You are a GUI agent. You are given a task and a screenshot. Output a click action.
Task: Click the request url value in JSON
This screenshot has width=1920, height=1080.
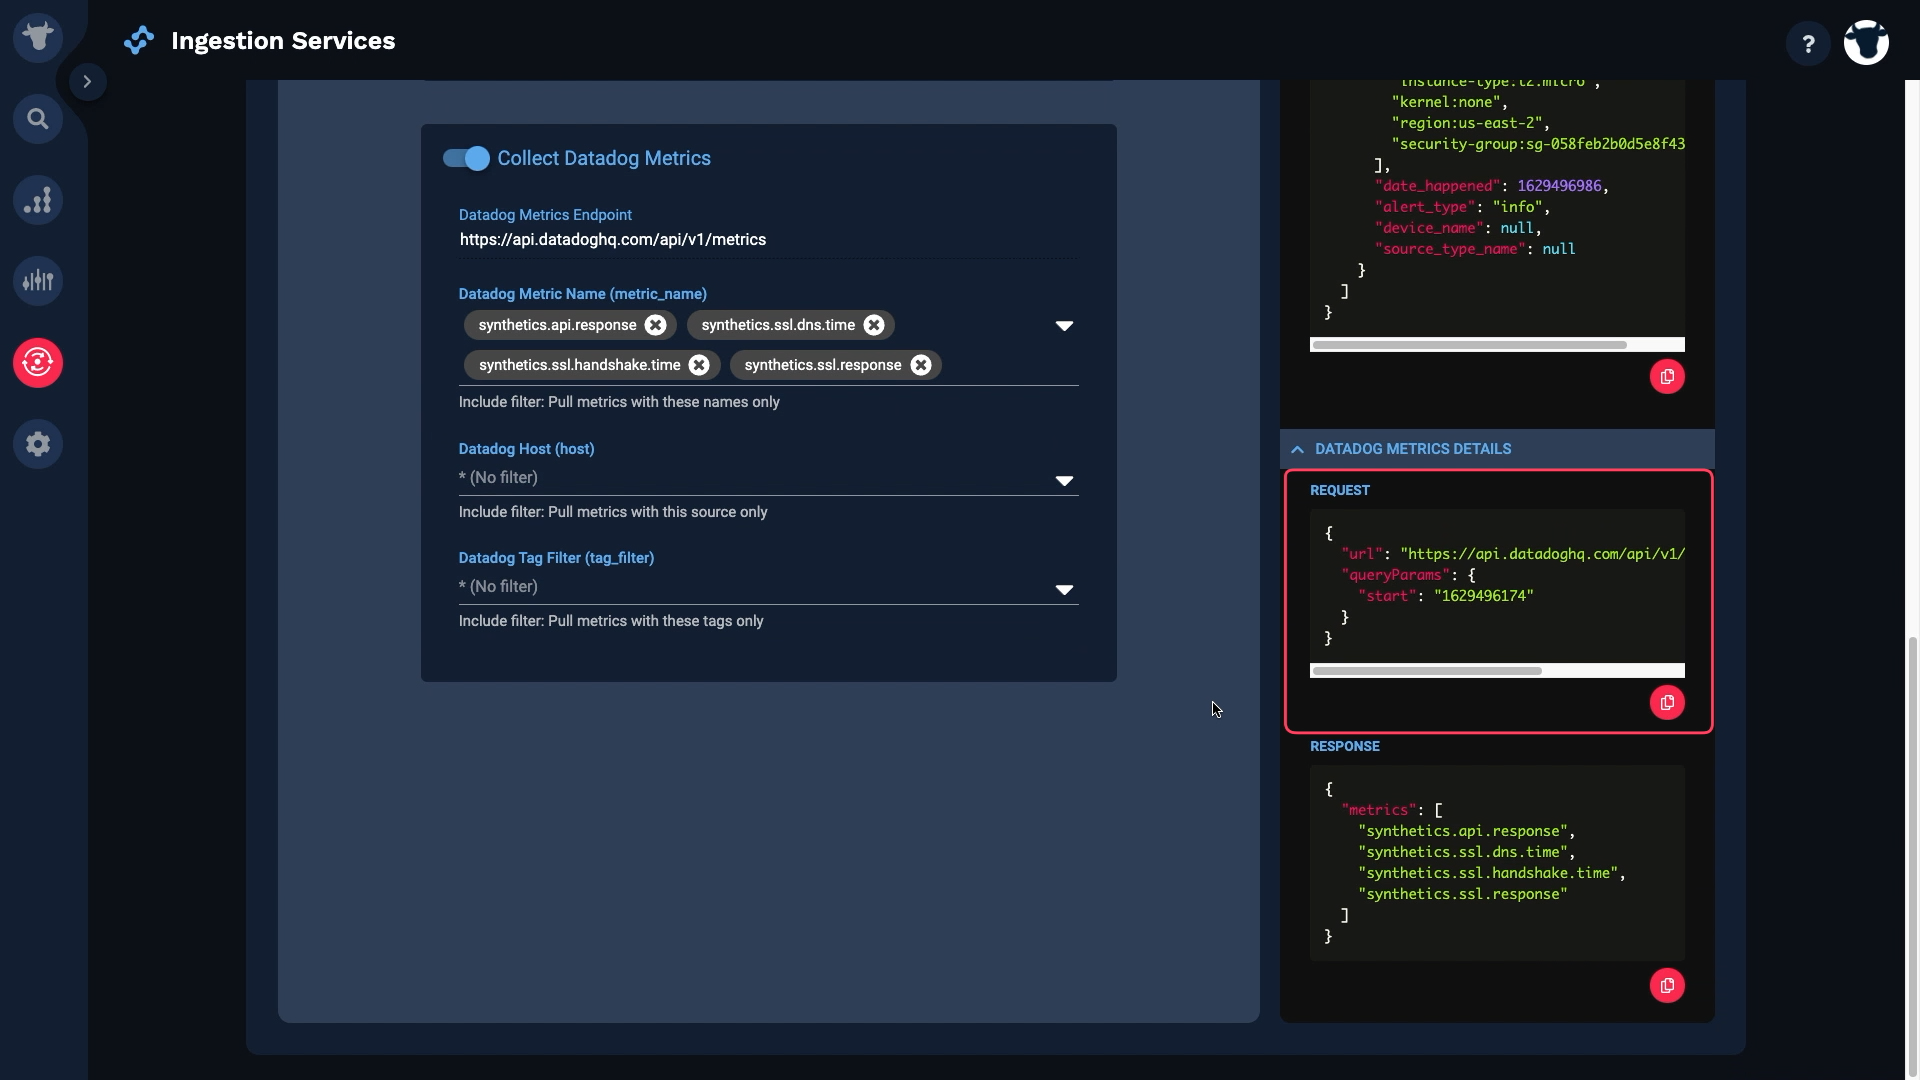click(x=1542, y=554)
